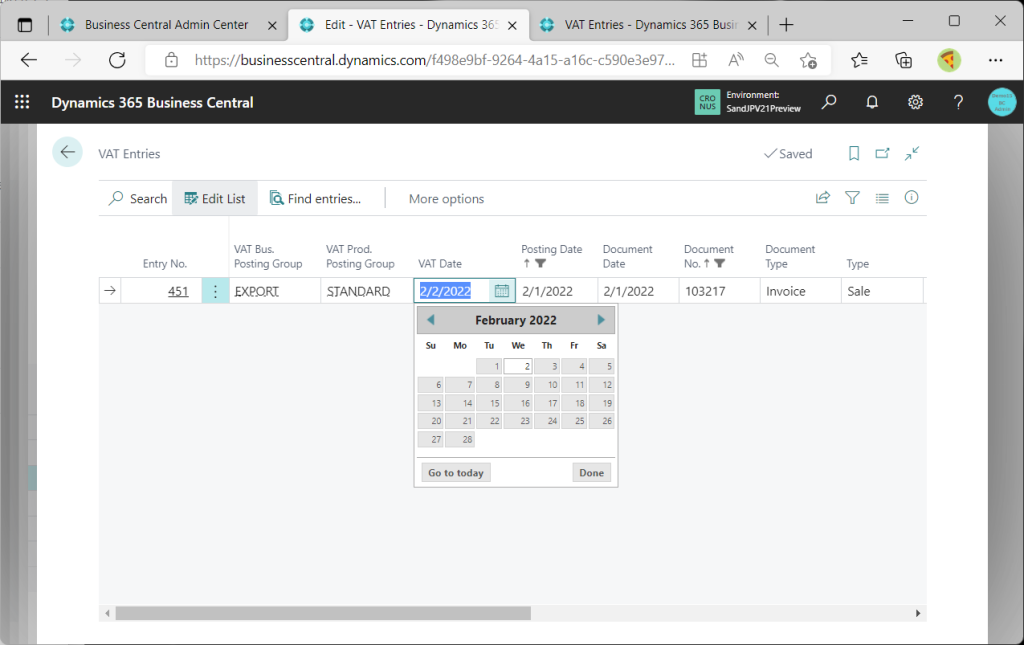Open the browser read aloud icon

735,60
